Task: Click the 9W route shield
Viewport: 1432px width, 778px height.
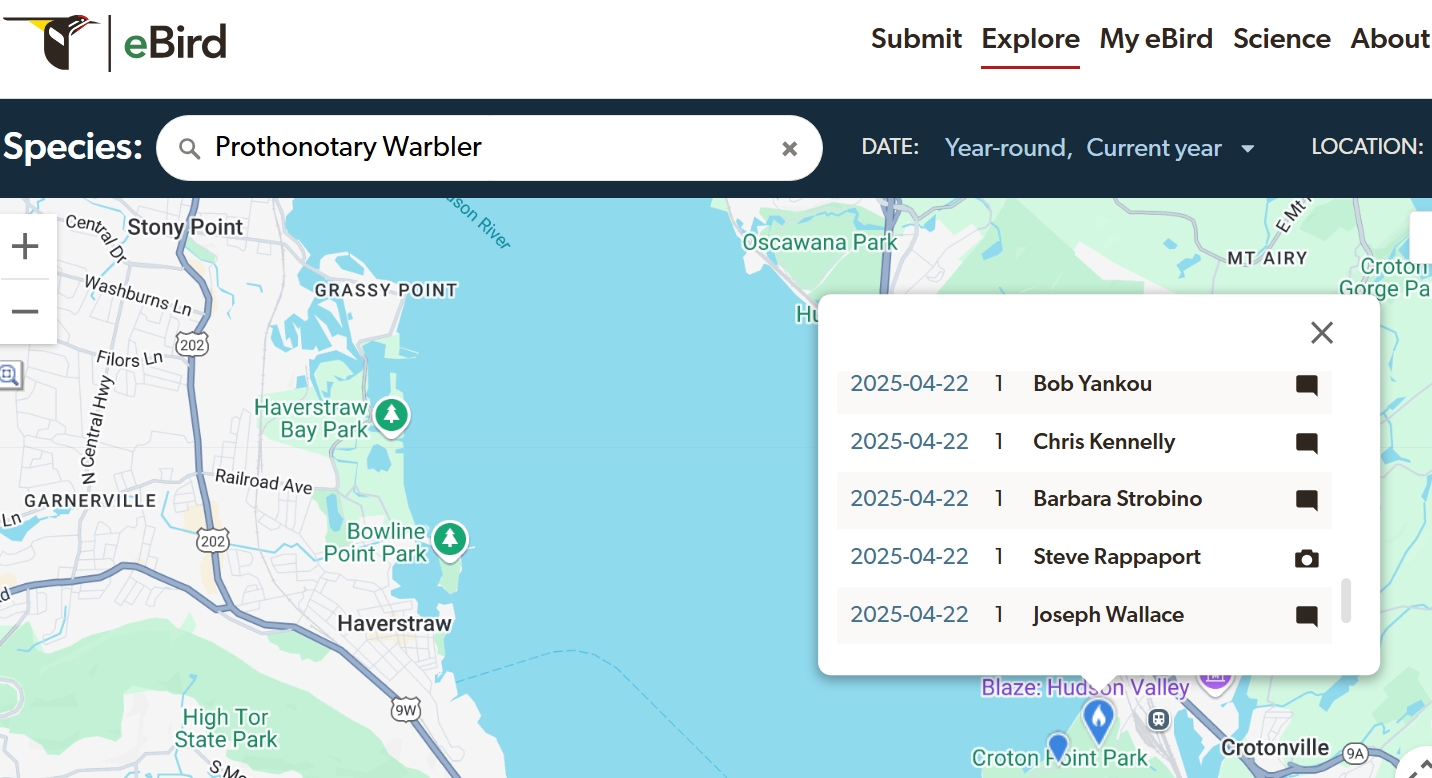Action: click(405, 711)
